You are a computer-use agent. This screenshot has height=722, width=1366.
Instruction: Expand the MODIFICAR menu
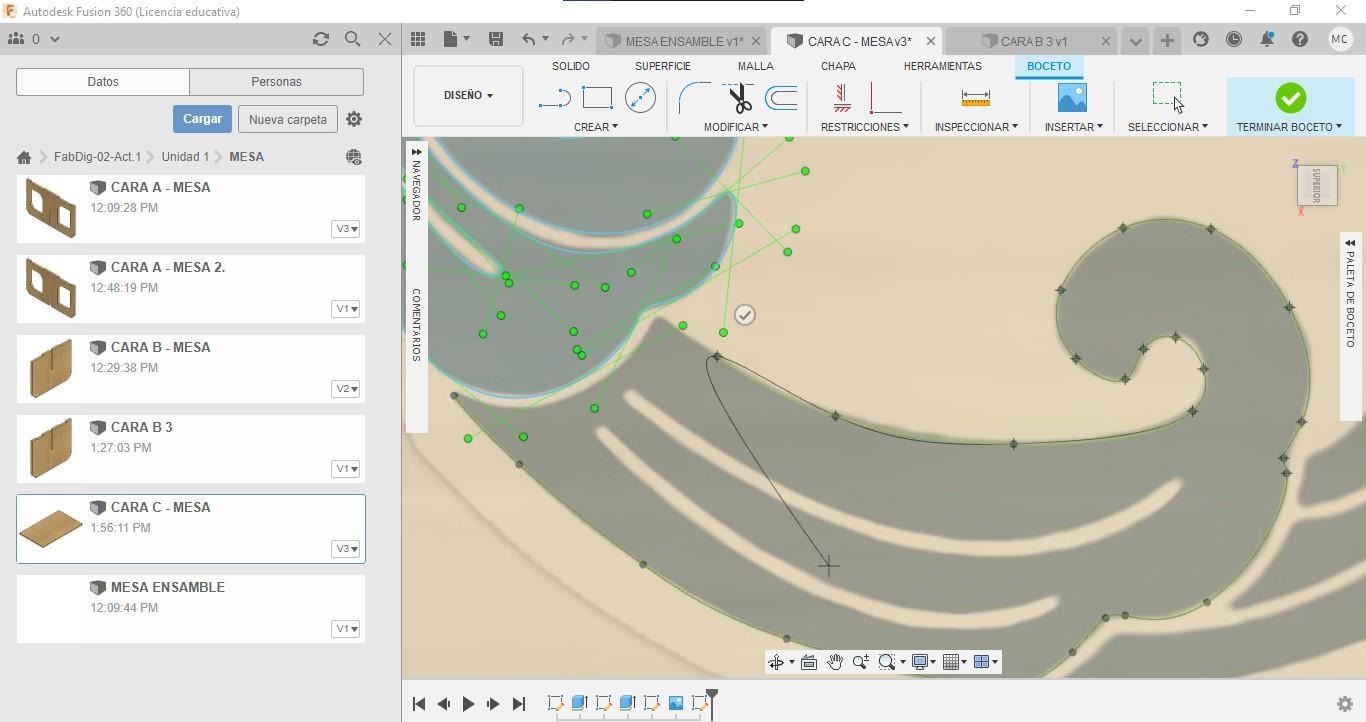[735, 127]
